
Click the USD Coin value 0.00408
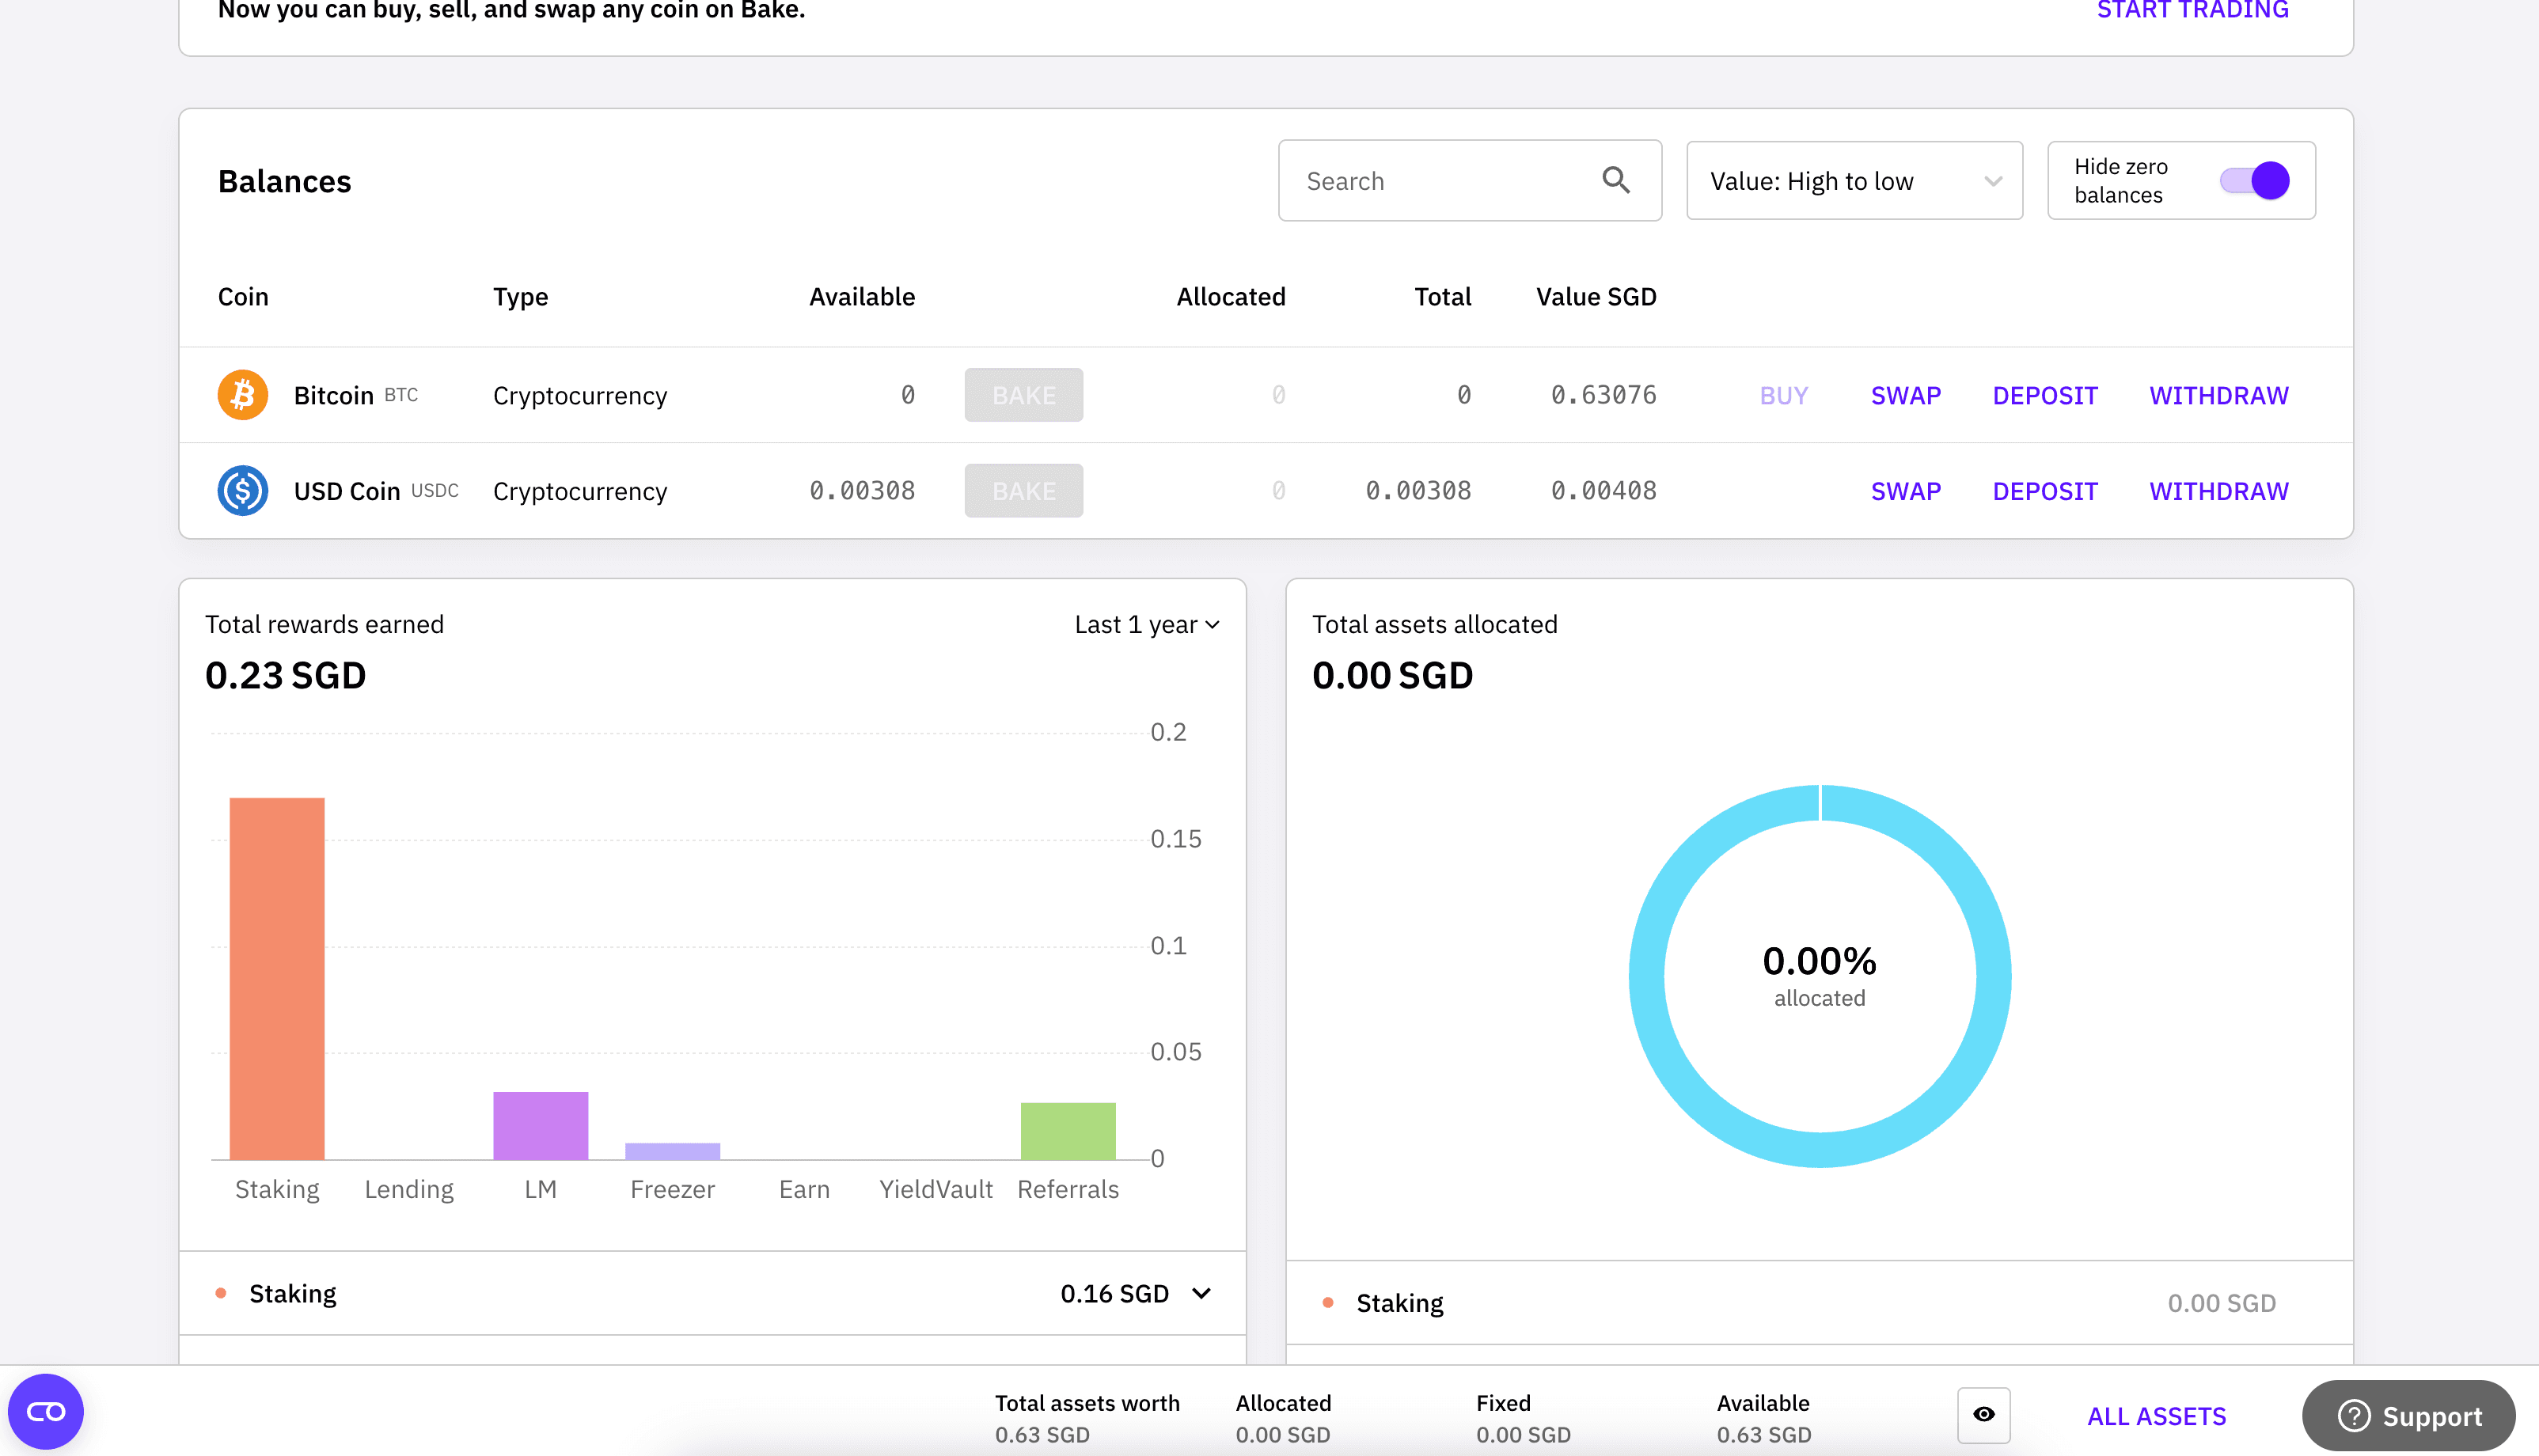coord(1603,491)
